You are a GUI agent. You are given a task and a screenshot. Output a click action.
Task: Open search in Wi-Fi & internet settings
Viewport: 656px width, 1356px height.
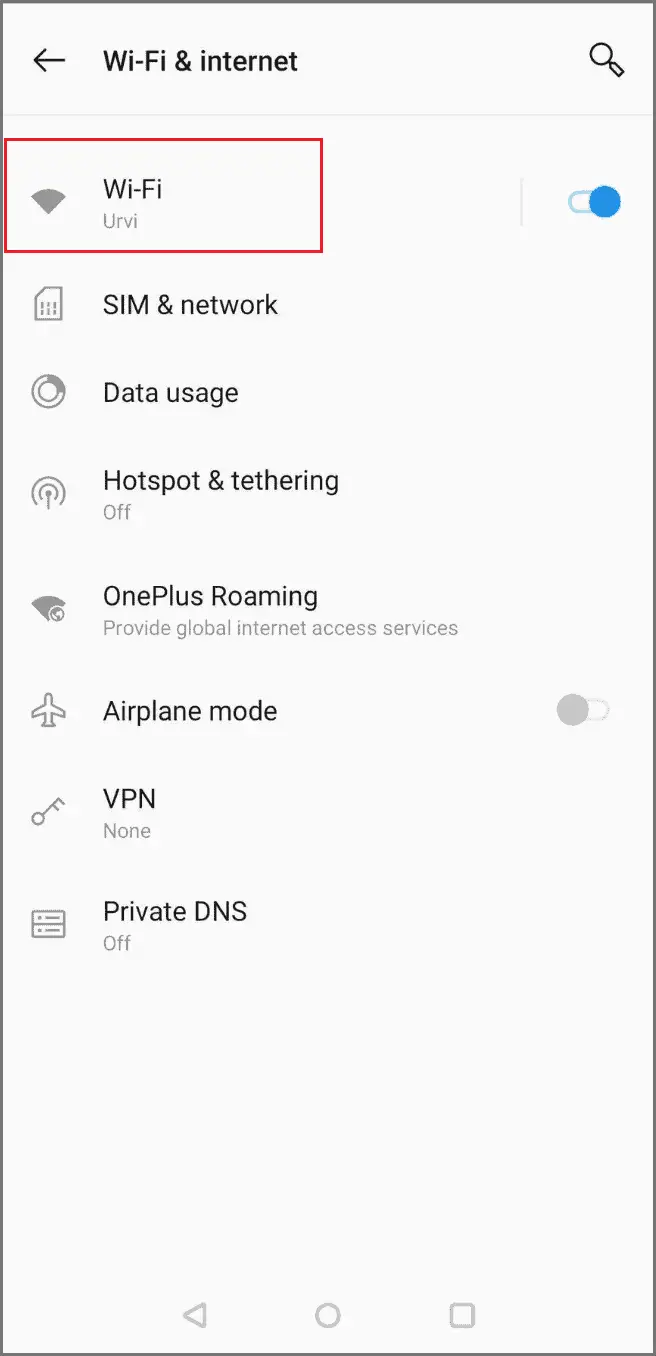coord(607,60)
